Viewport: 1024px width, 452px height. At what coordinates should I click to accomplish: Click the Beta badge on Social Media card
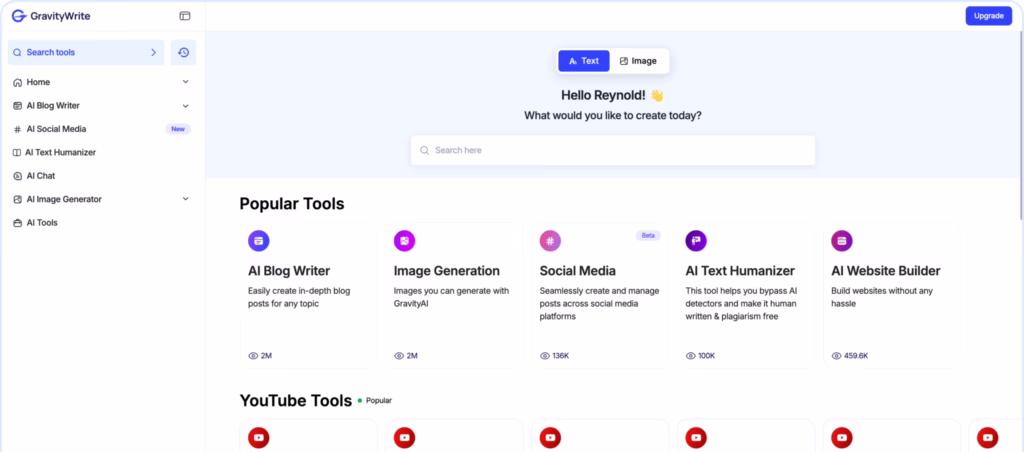coord(648,235)
